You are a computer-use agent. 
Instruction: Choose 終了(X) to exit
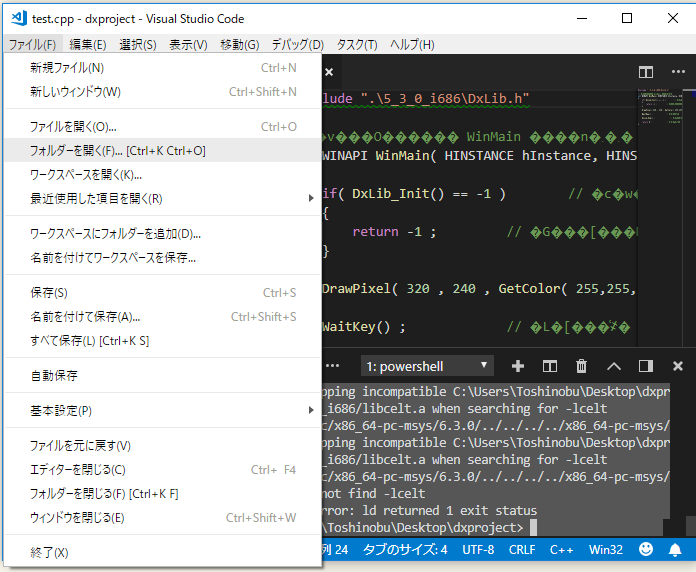162,552
